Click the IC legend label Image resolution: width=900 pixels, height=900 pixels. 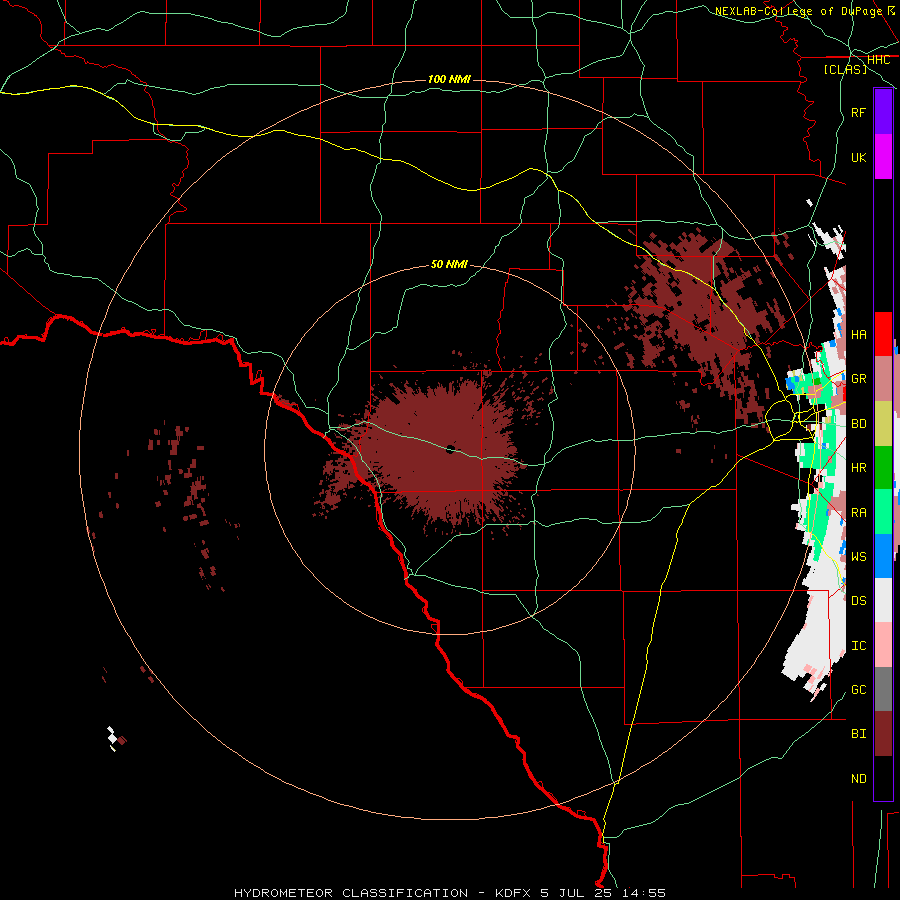pyautogui.click(x=858, y=646)
